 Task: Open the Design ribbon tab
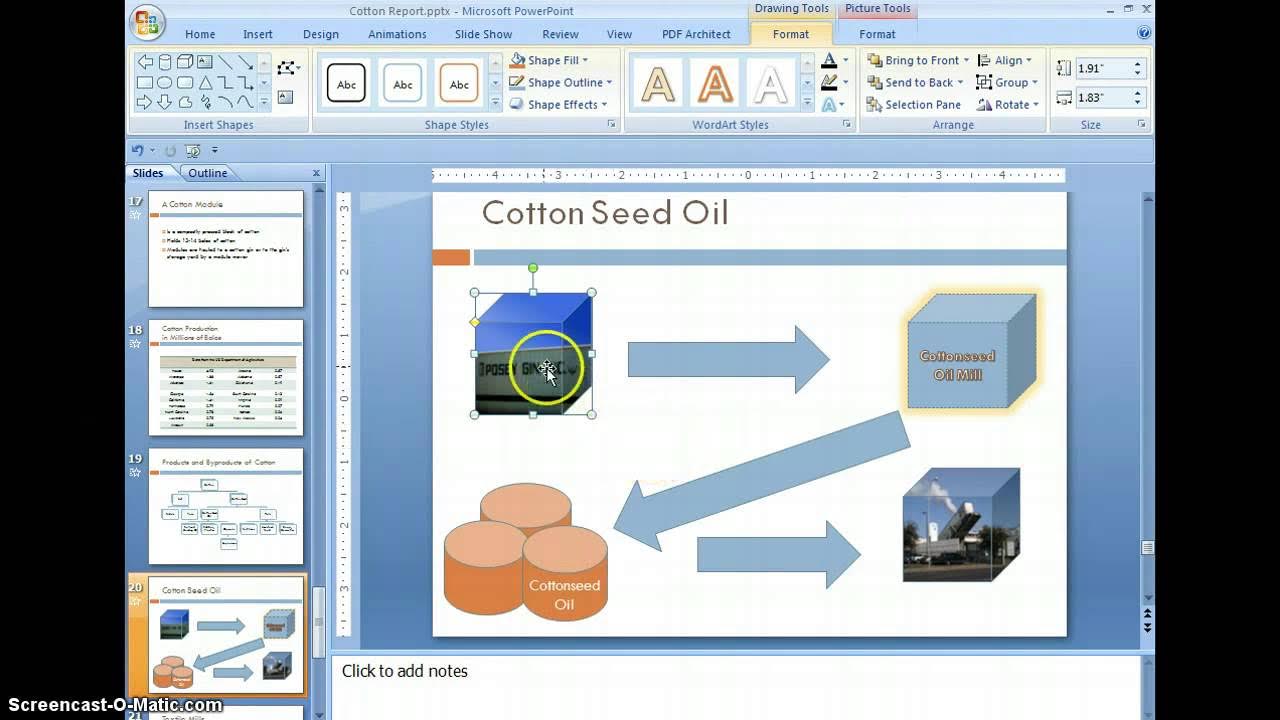(x=321, y=34)
